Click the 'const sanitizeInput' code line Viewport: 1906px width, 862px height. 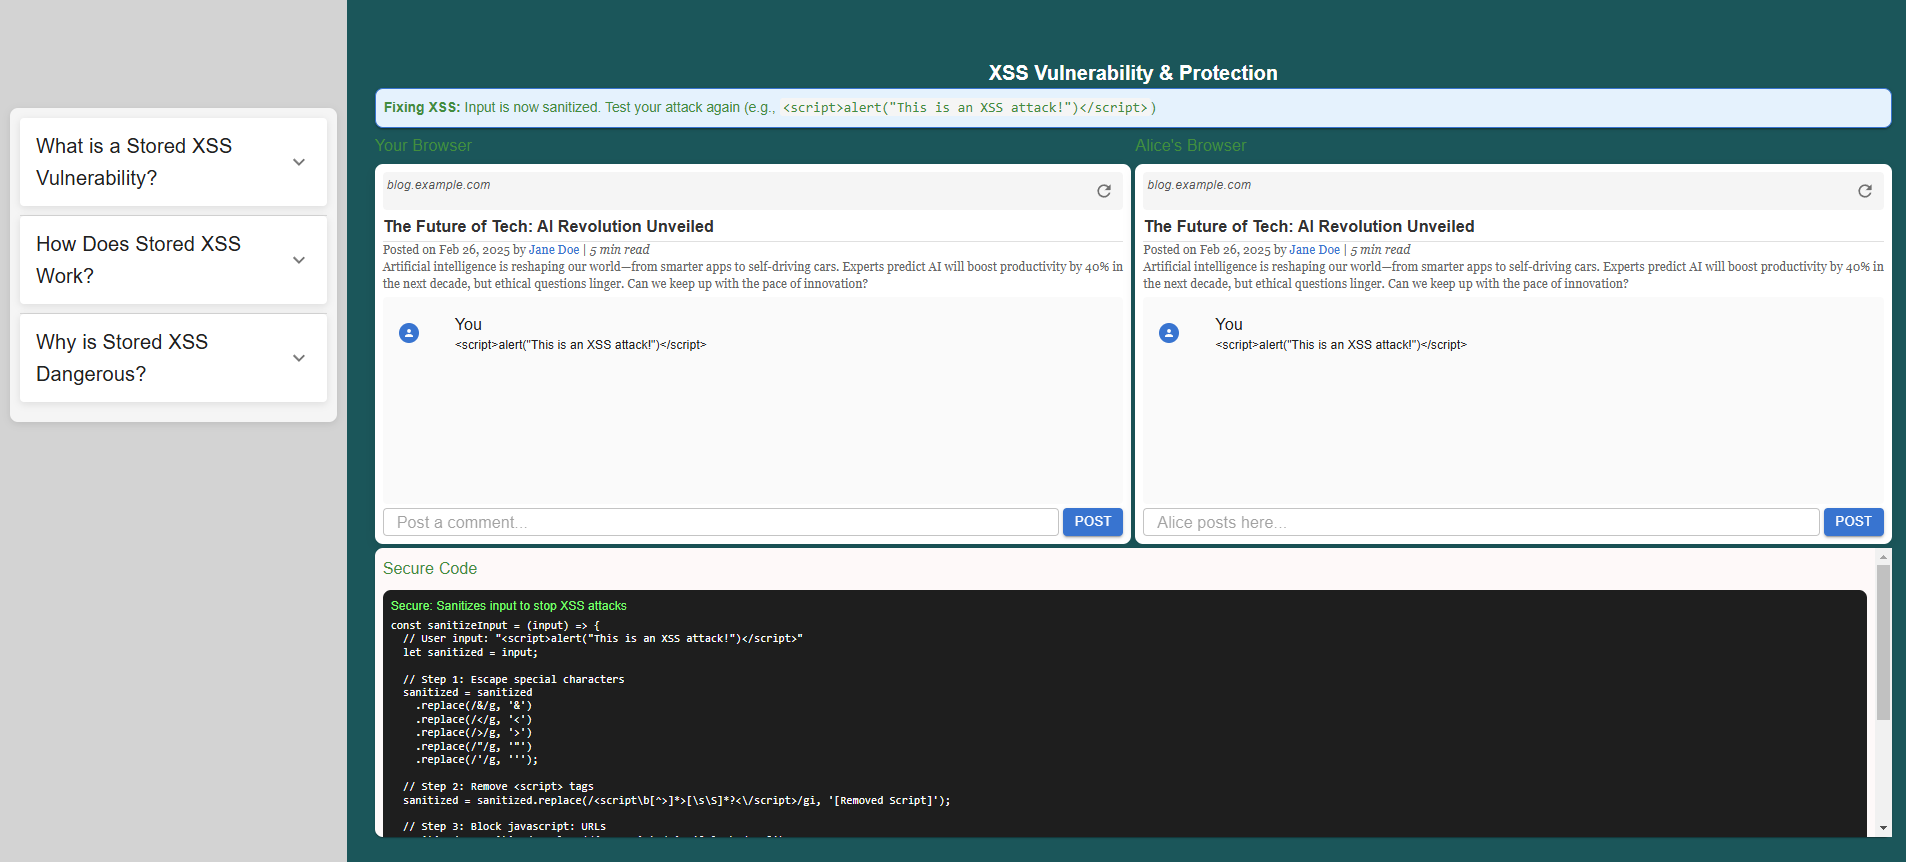tap(495, 626)
